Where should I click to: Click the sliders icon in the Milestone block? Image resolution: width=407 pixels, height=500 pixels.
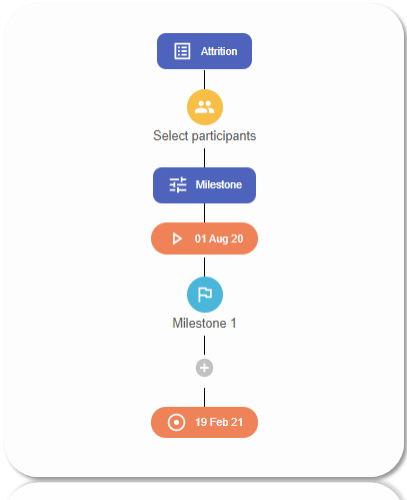(178, 184)
